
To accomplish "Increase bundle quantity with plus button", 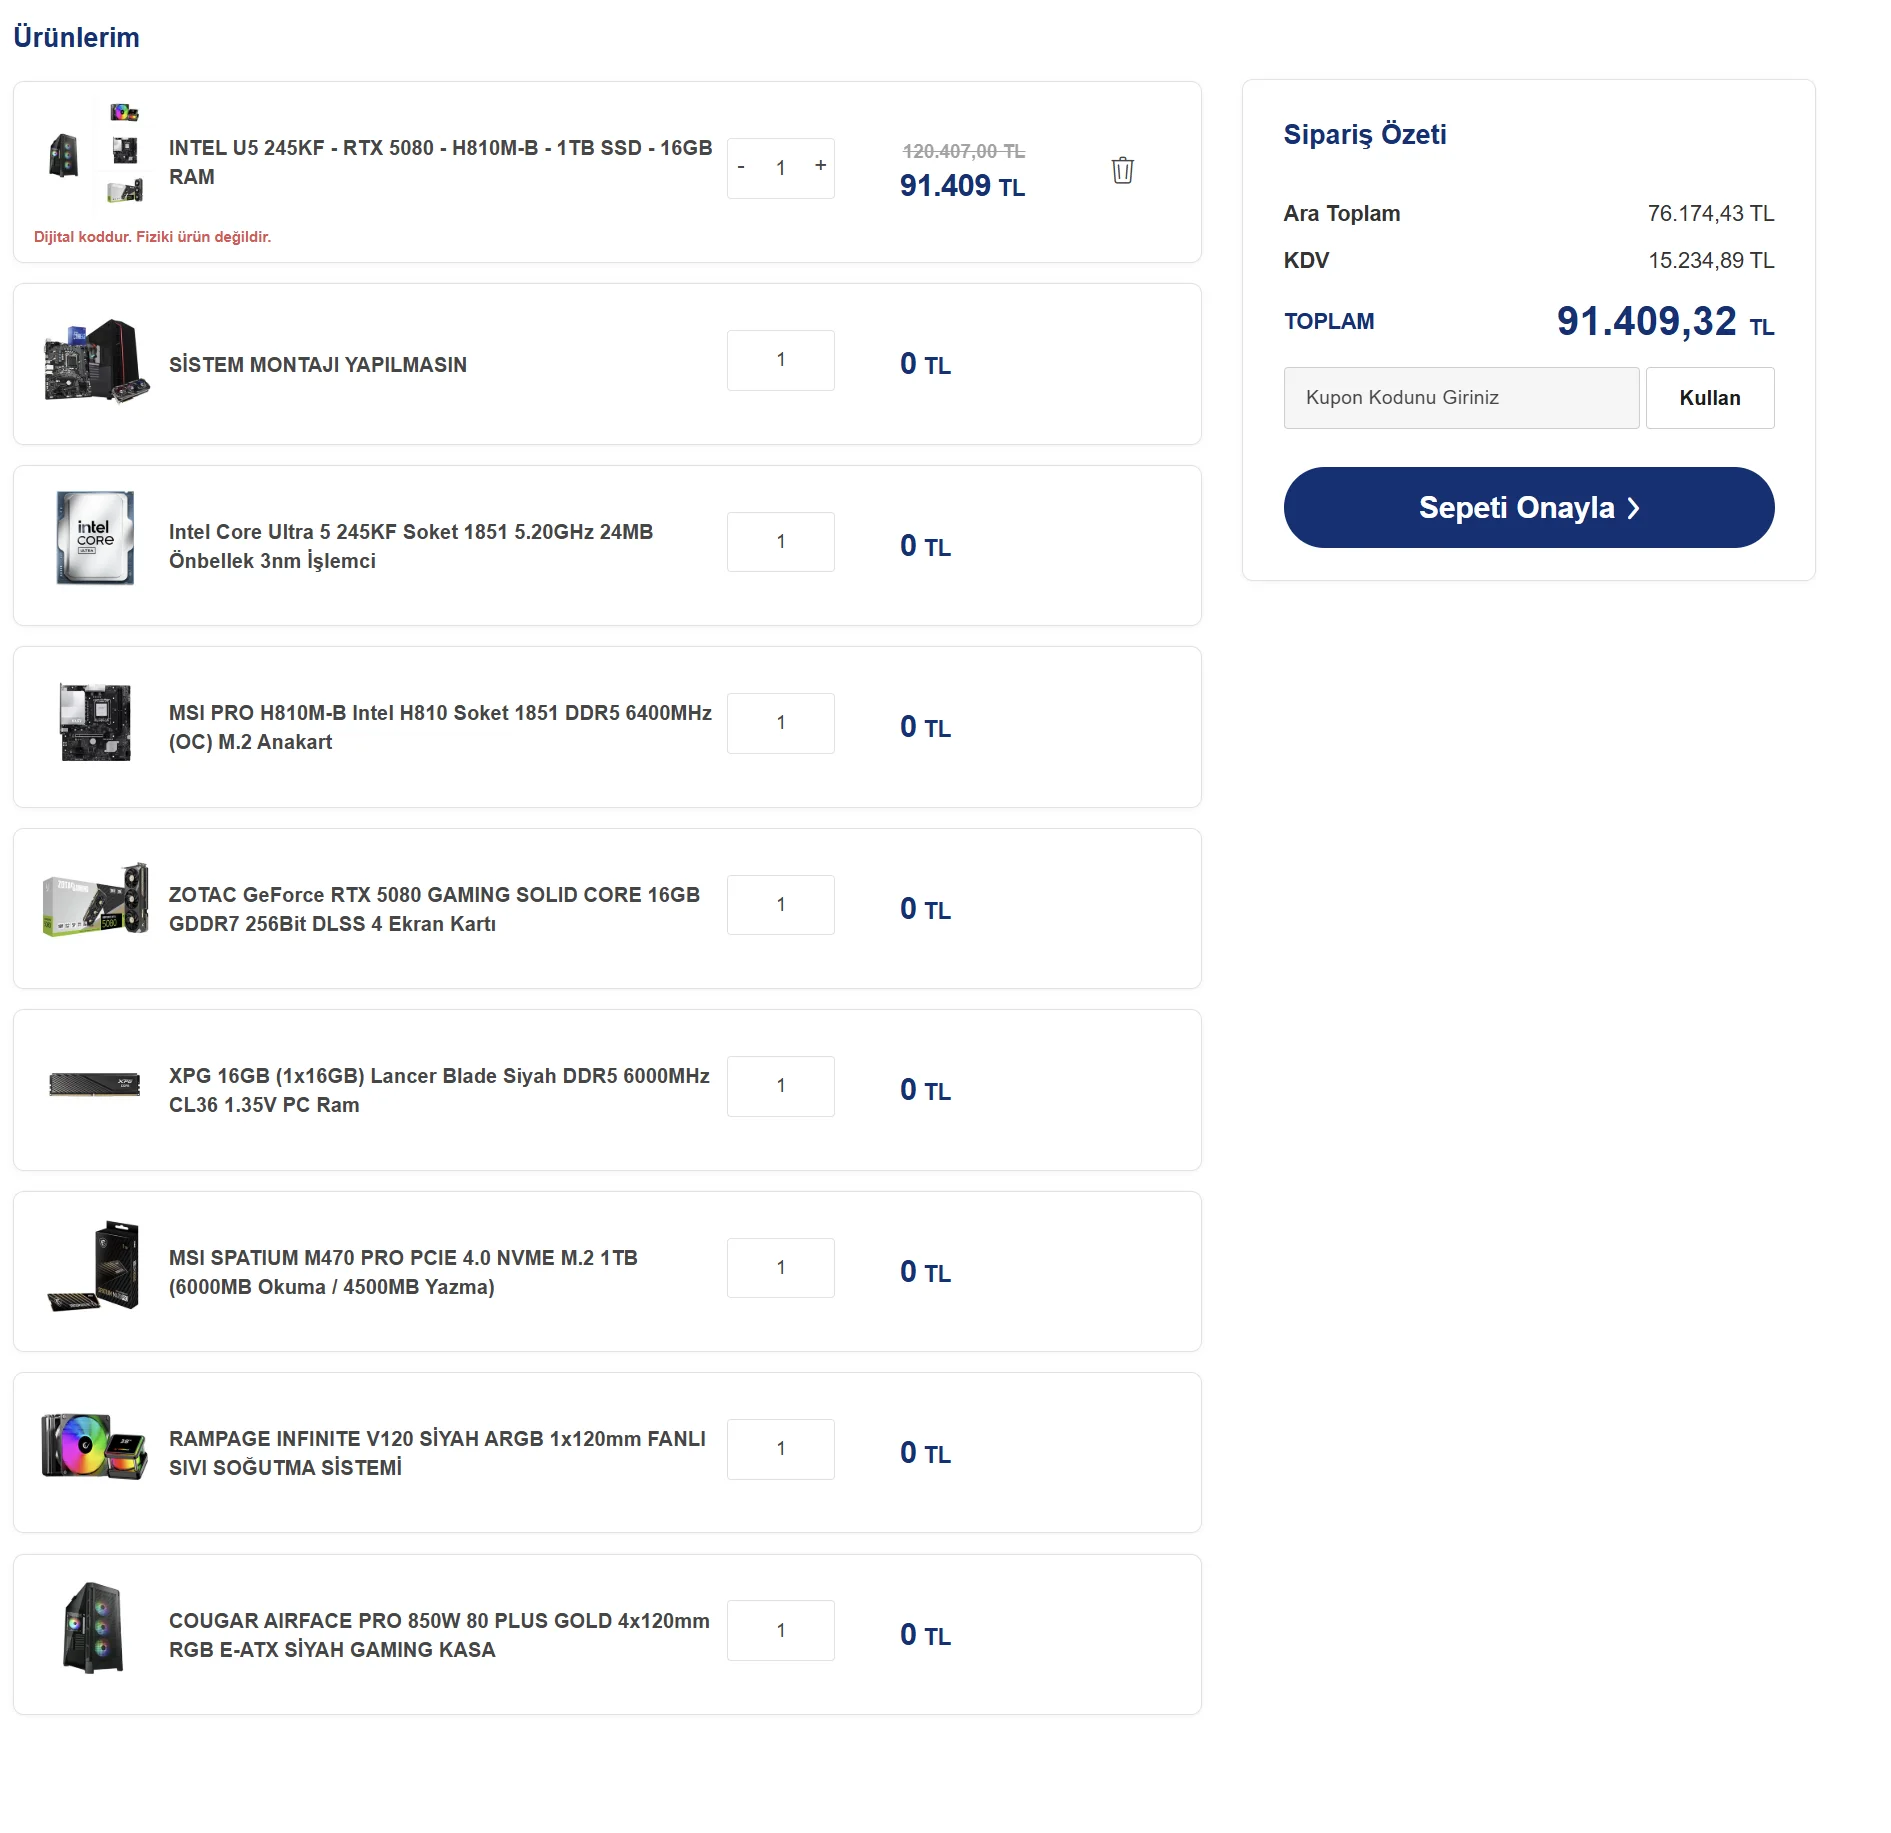I will (820, 166).
